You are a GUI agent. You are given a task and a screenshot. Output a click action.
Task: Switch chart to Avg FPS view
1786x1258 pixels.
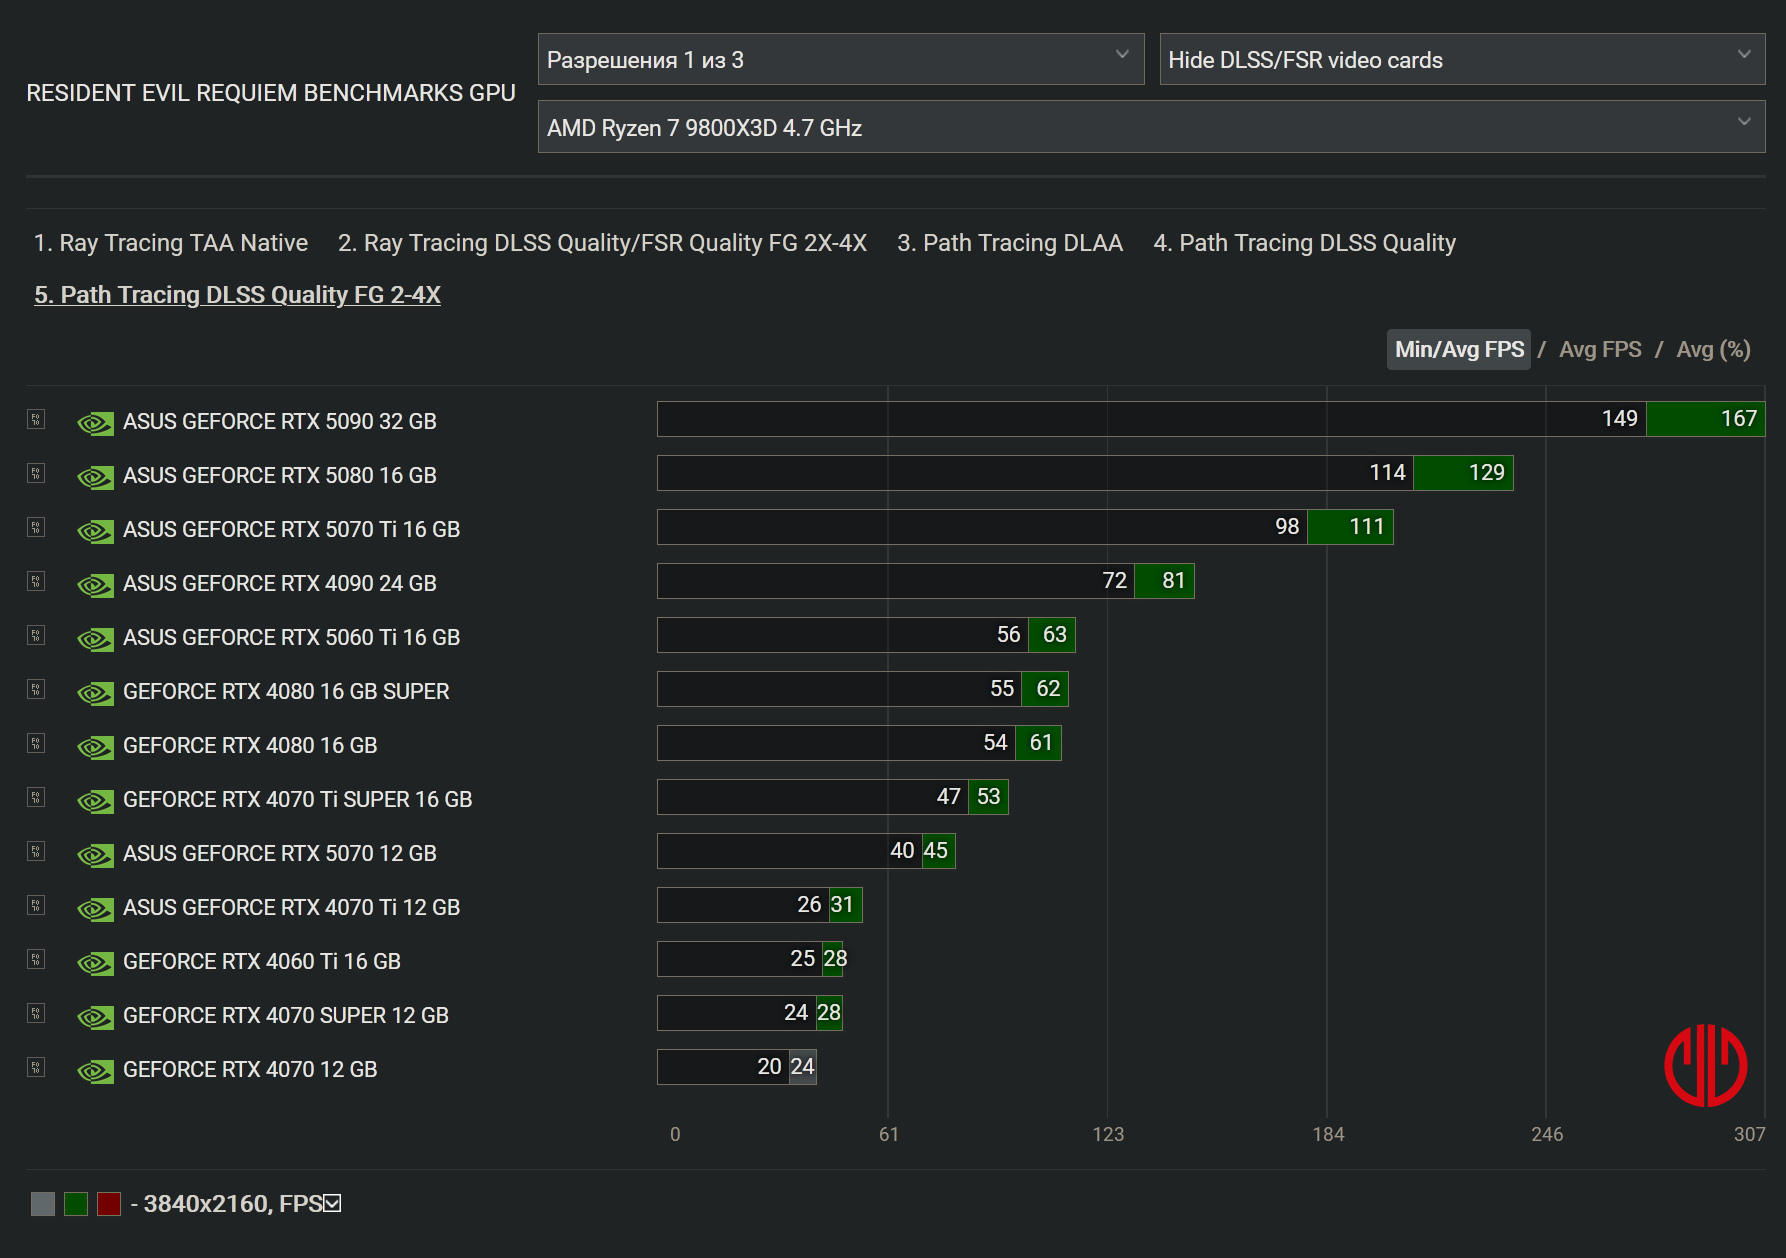[x=1600, y=349]
